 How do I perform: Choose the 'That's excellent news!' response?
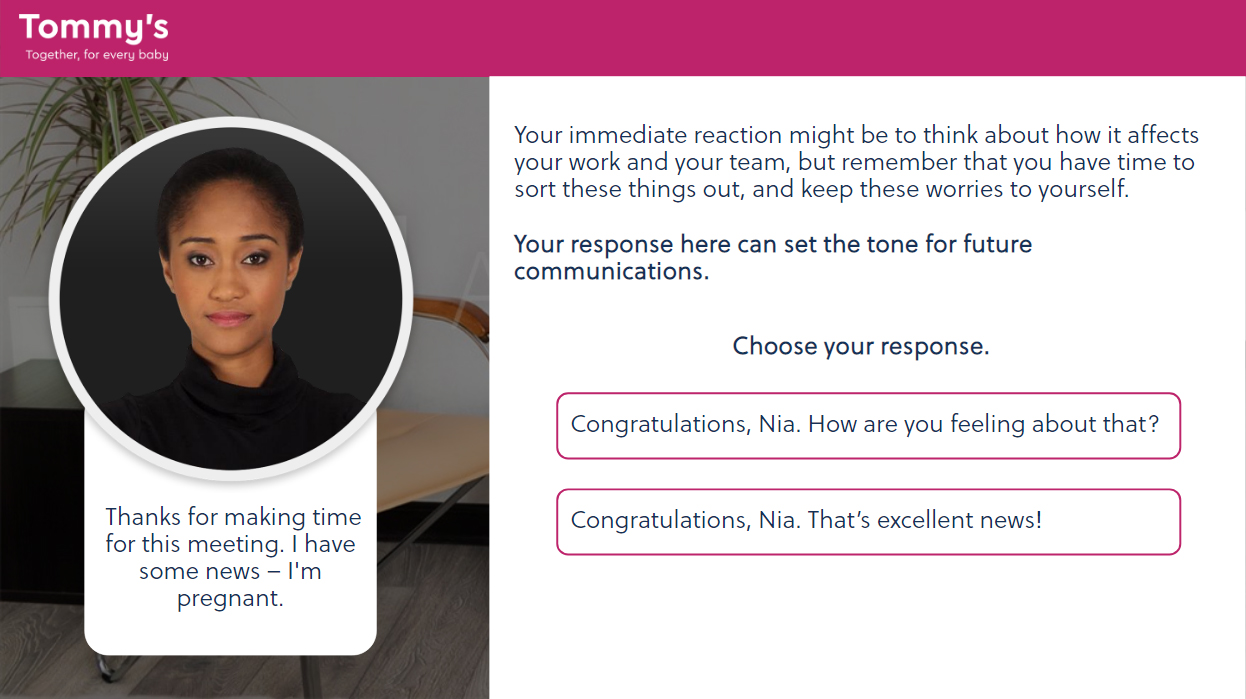(868, 522)
